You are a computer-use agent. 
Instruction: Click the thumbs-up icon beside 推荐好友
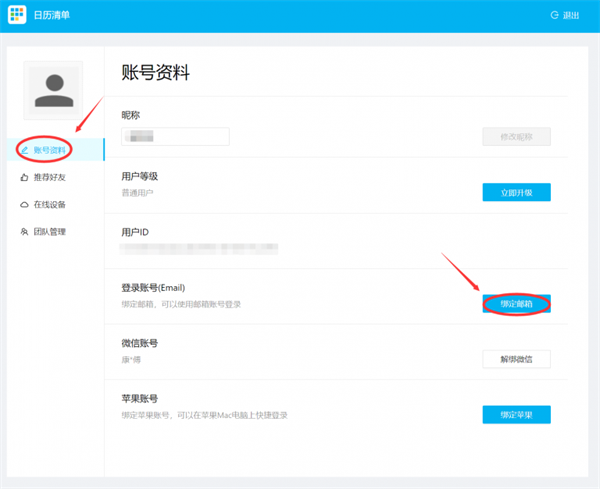click(25, 177)
